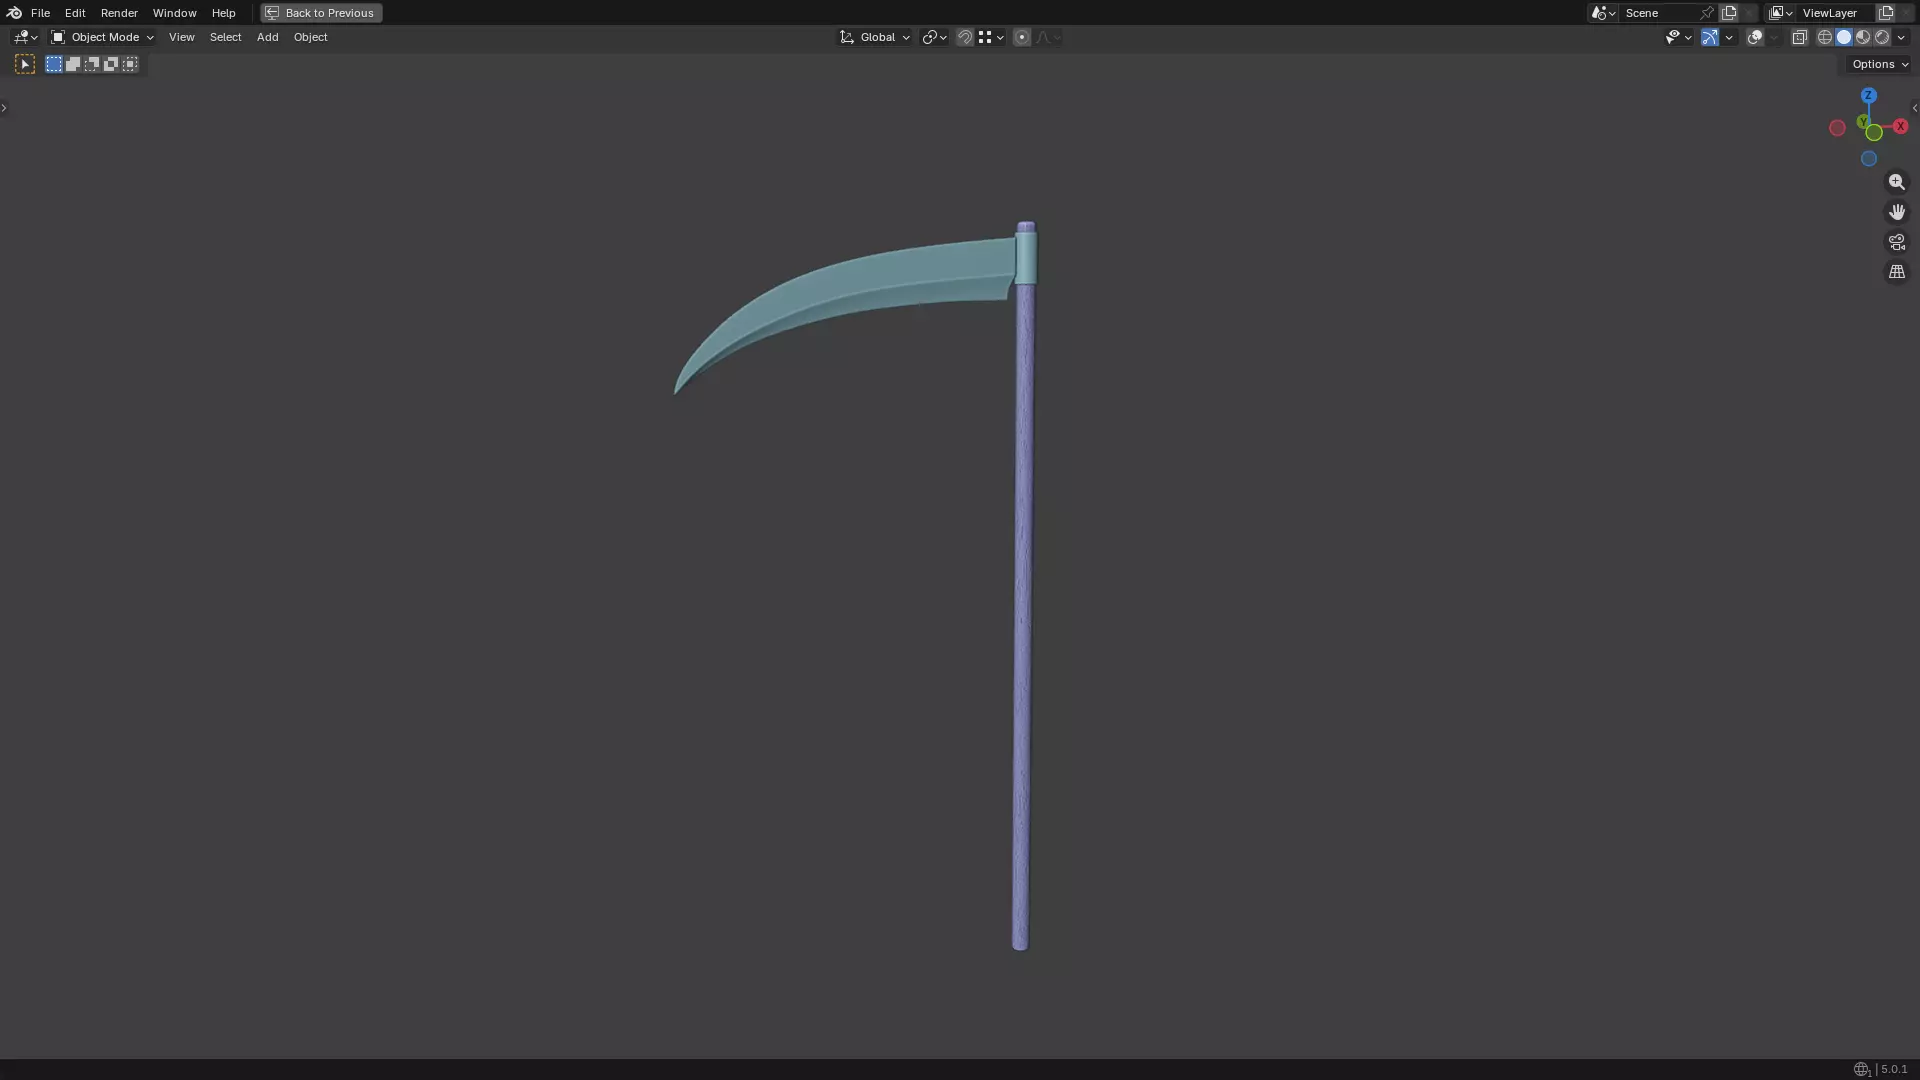1920x1080 pixels.
Task: Select the wireframe viewport shading icon
Action: (1824, 37)
